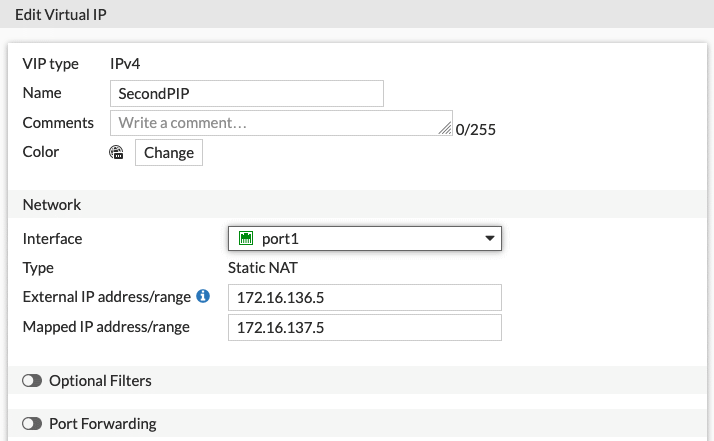Image resolution: width=714 pixels, height=441 pixels.
Task: Click the green port1 interface icon
Action: (245, 239)
